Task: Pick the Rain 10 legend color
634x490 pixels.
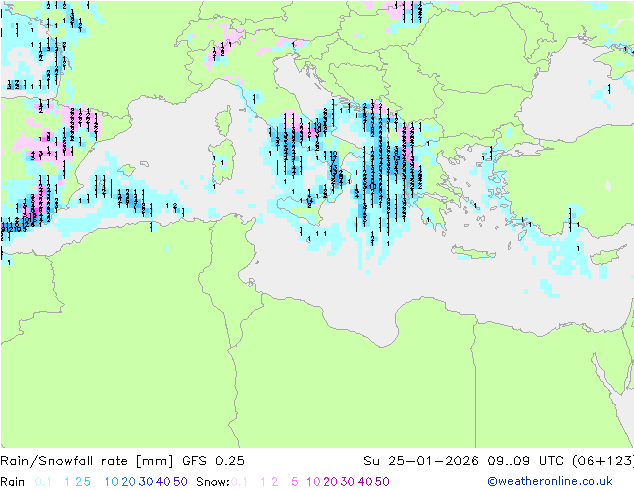Action: pyautogui.click(x=112, y=482)
